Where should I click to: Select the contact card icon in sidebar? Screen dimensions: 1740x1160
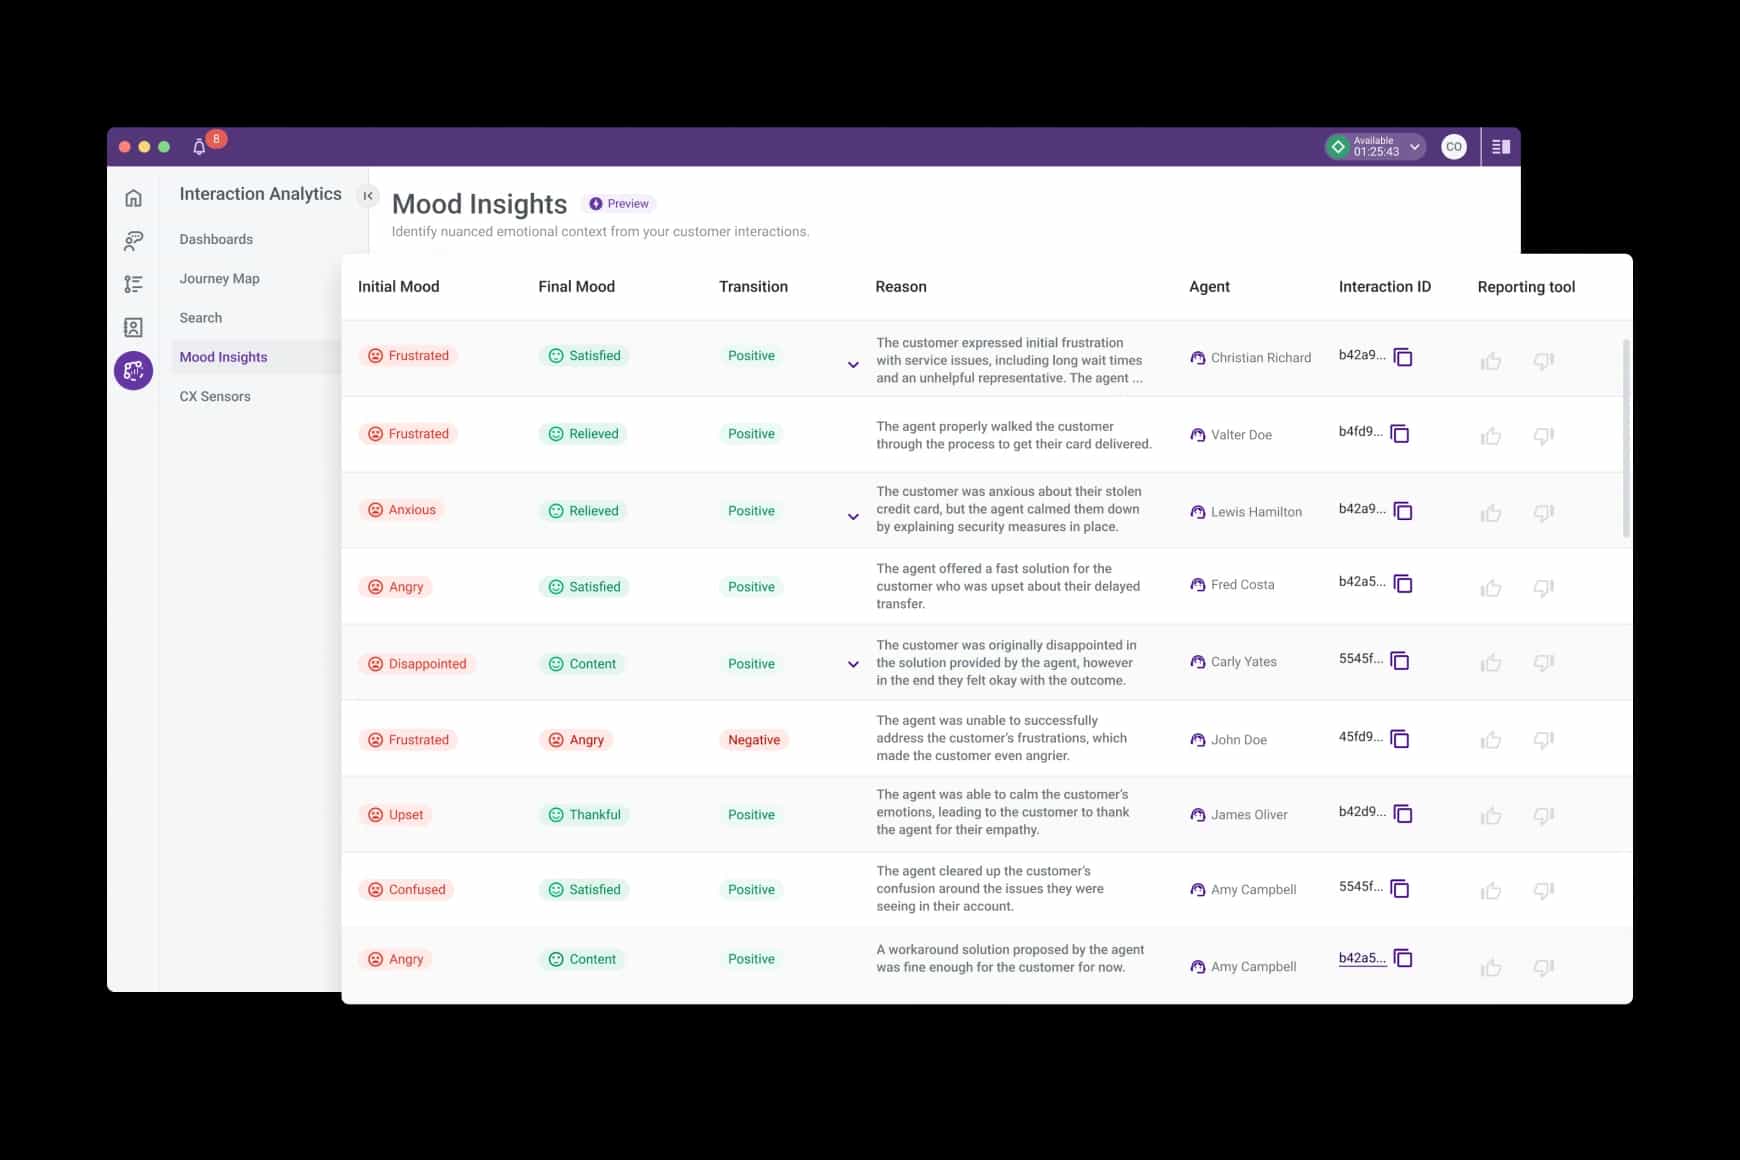(133, 327)
